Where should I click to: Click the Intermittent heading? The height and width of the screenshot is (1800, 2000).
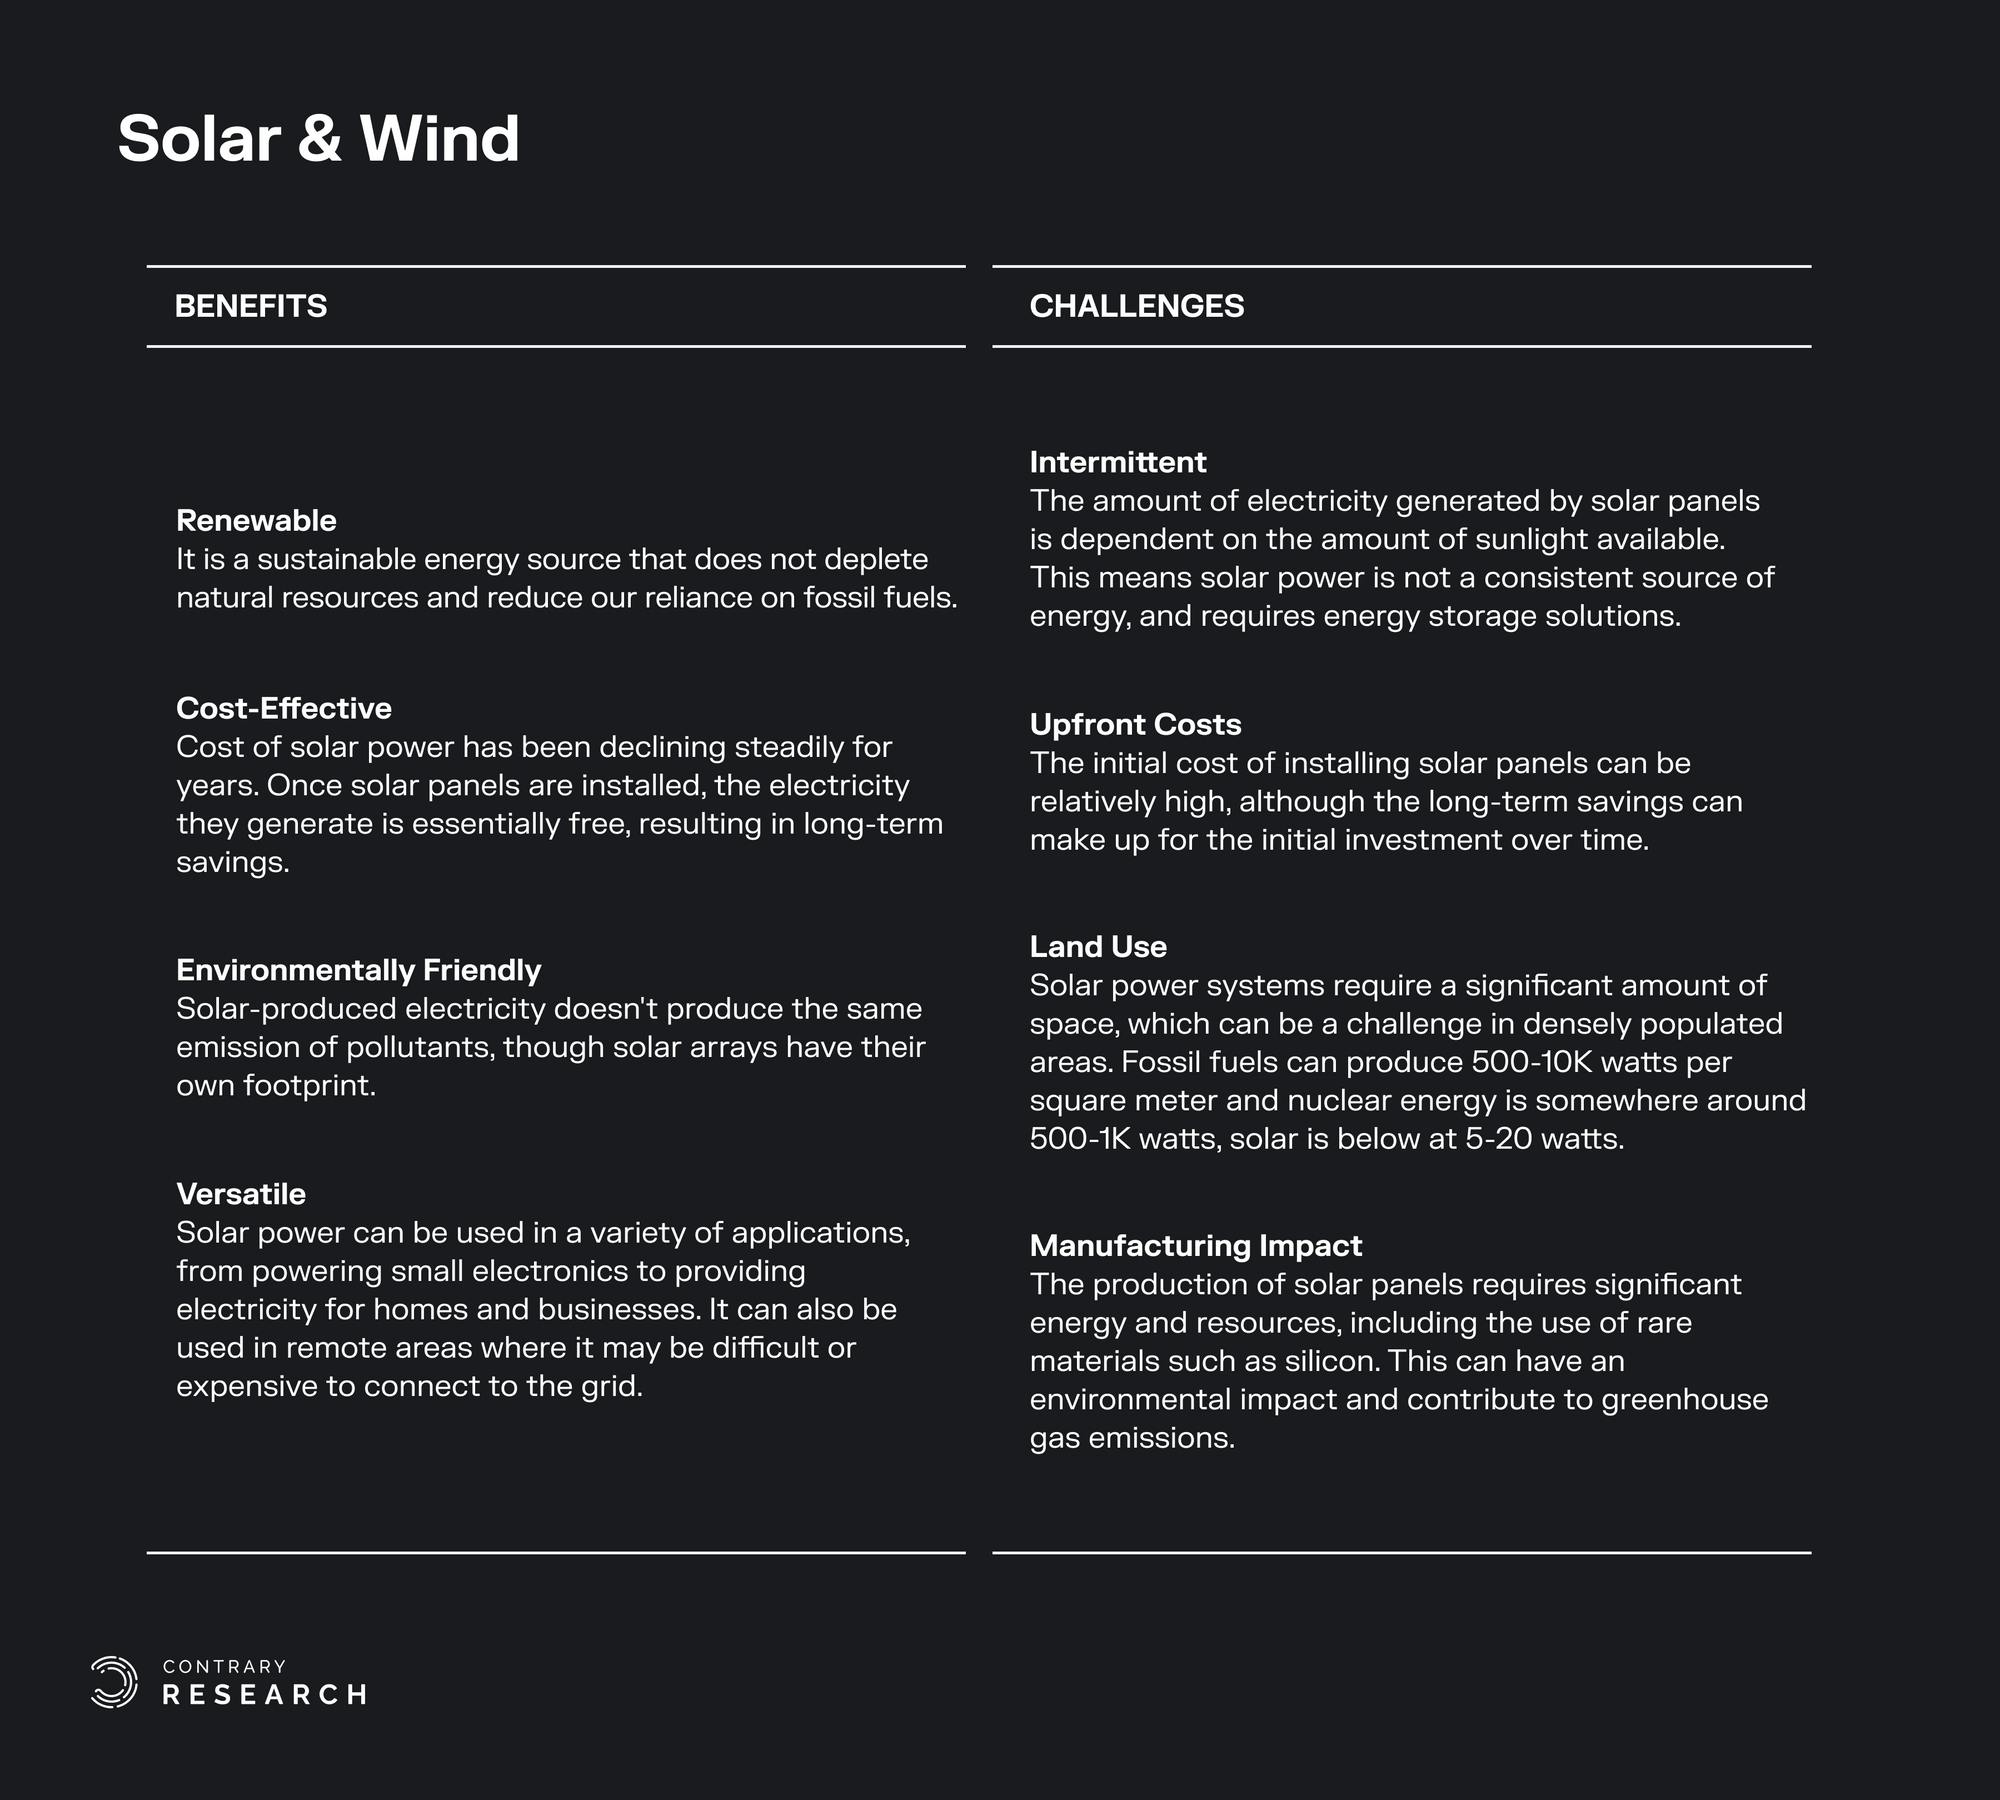coord(1118,462)
